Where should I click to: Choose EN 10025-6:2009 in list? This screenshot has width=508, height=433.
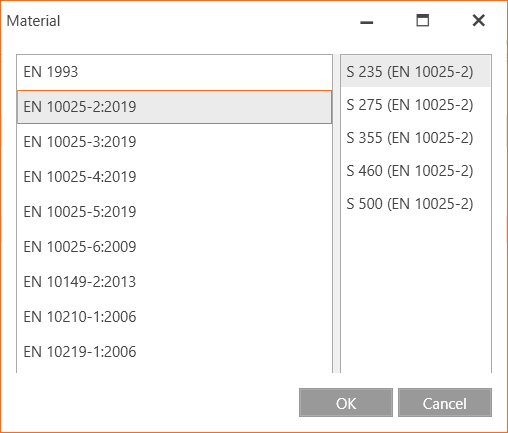[x=174, y=247]
